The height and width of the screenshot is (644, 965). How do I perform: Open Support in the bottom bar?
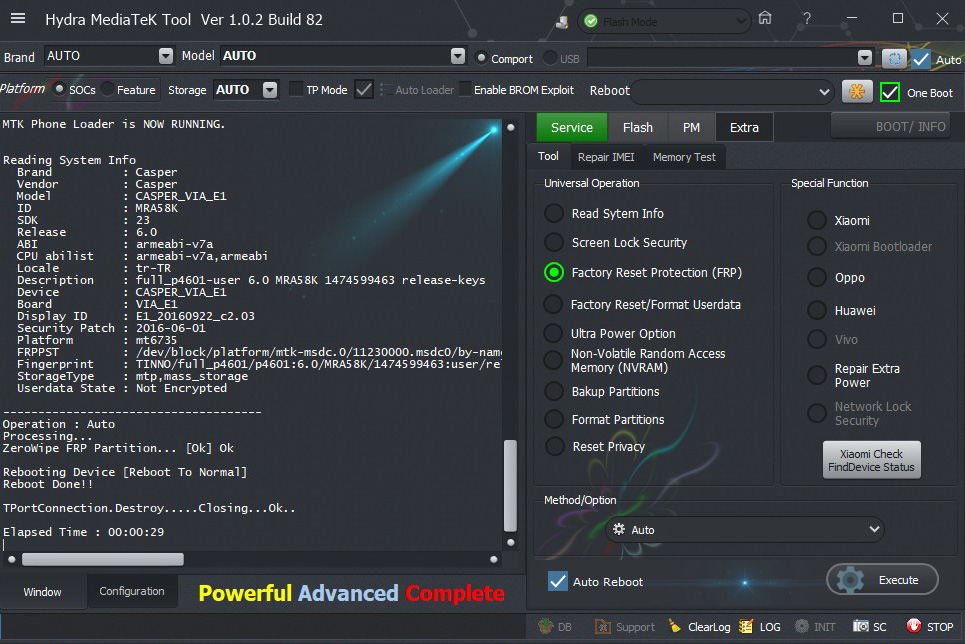click(625, 627)
